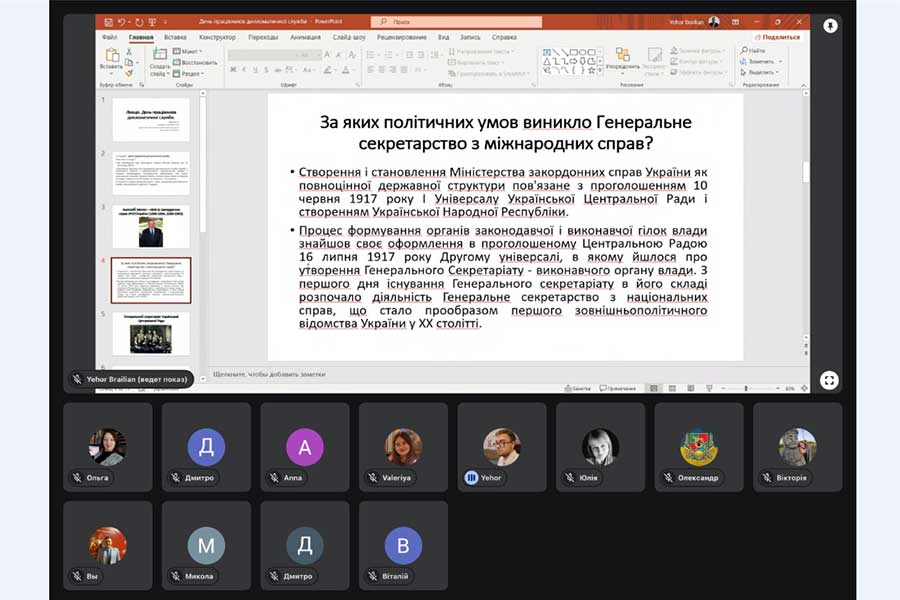Open the Clipboard group dialog launcher
900x600 pixels.
pyautogui.click(x=142, y=85)
